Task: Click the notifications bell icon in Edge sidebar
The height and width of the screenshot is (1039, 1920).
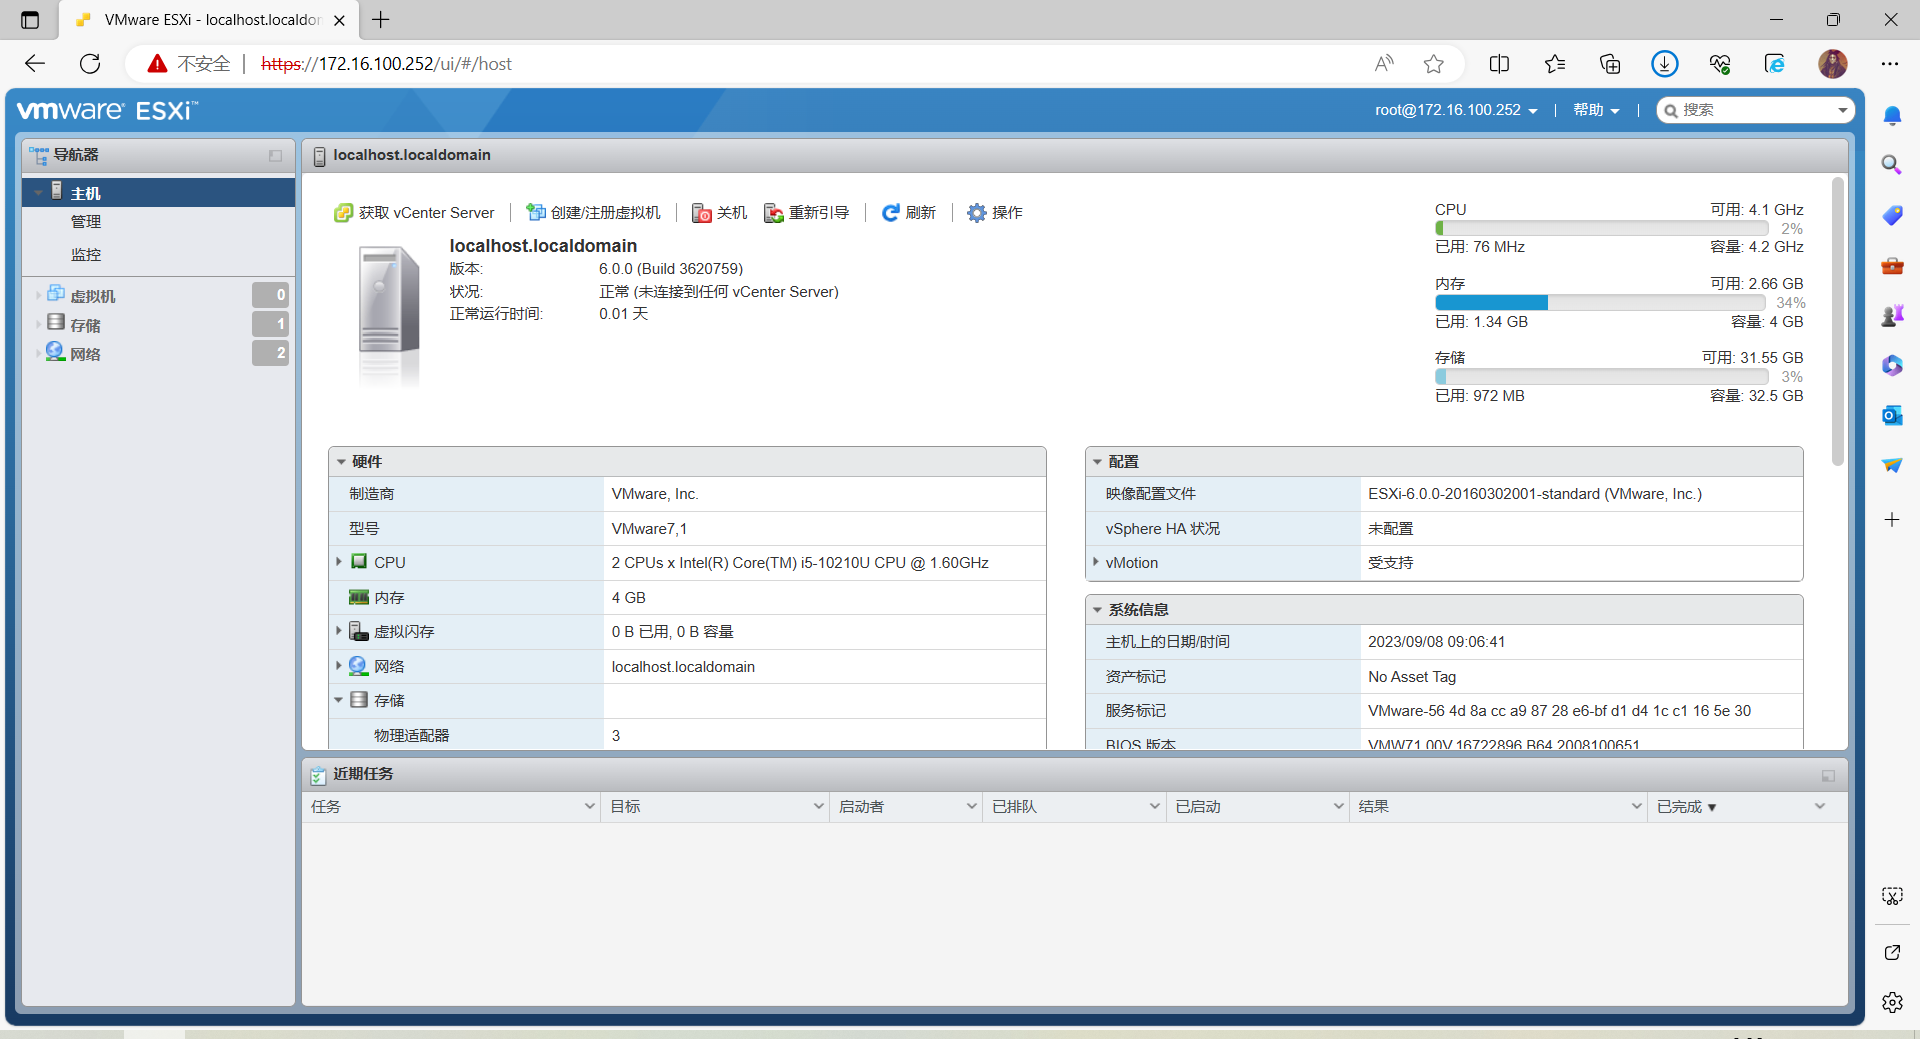Action: tap(1892, 115)
